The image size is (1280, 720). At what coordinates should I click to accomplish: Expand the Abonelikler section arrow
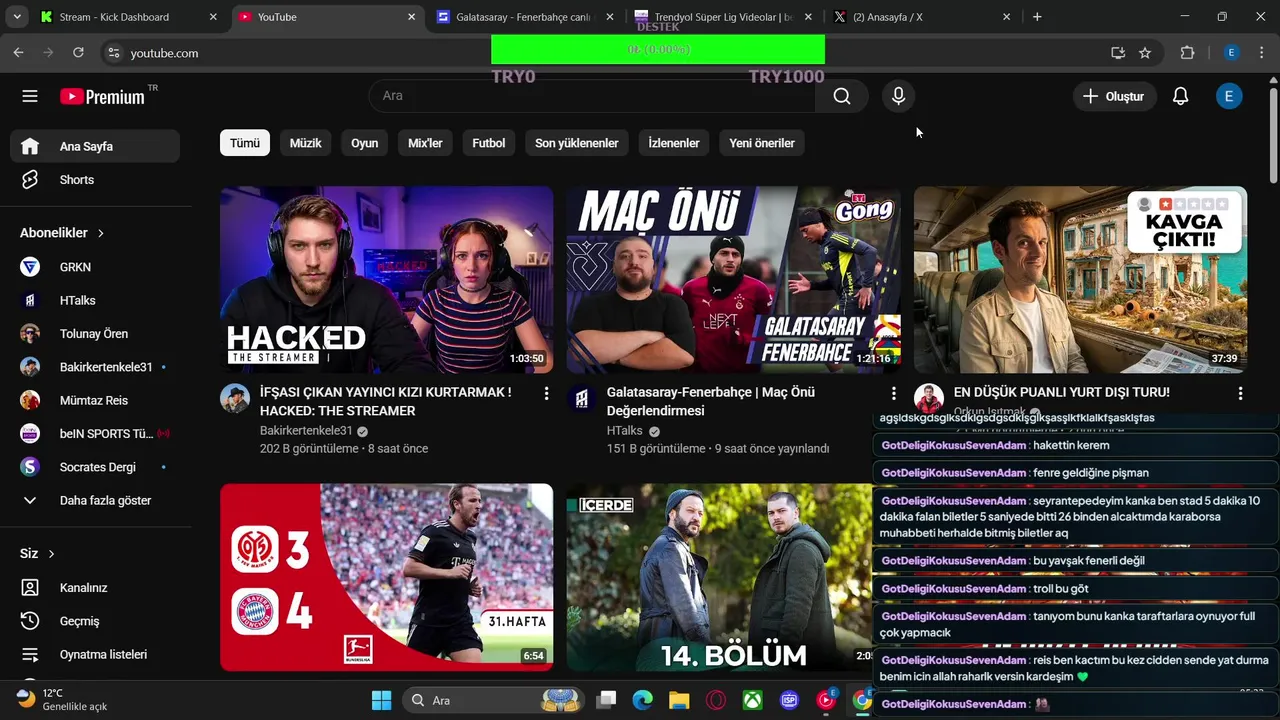[101, 233]
